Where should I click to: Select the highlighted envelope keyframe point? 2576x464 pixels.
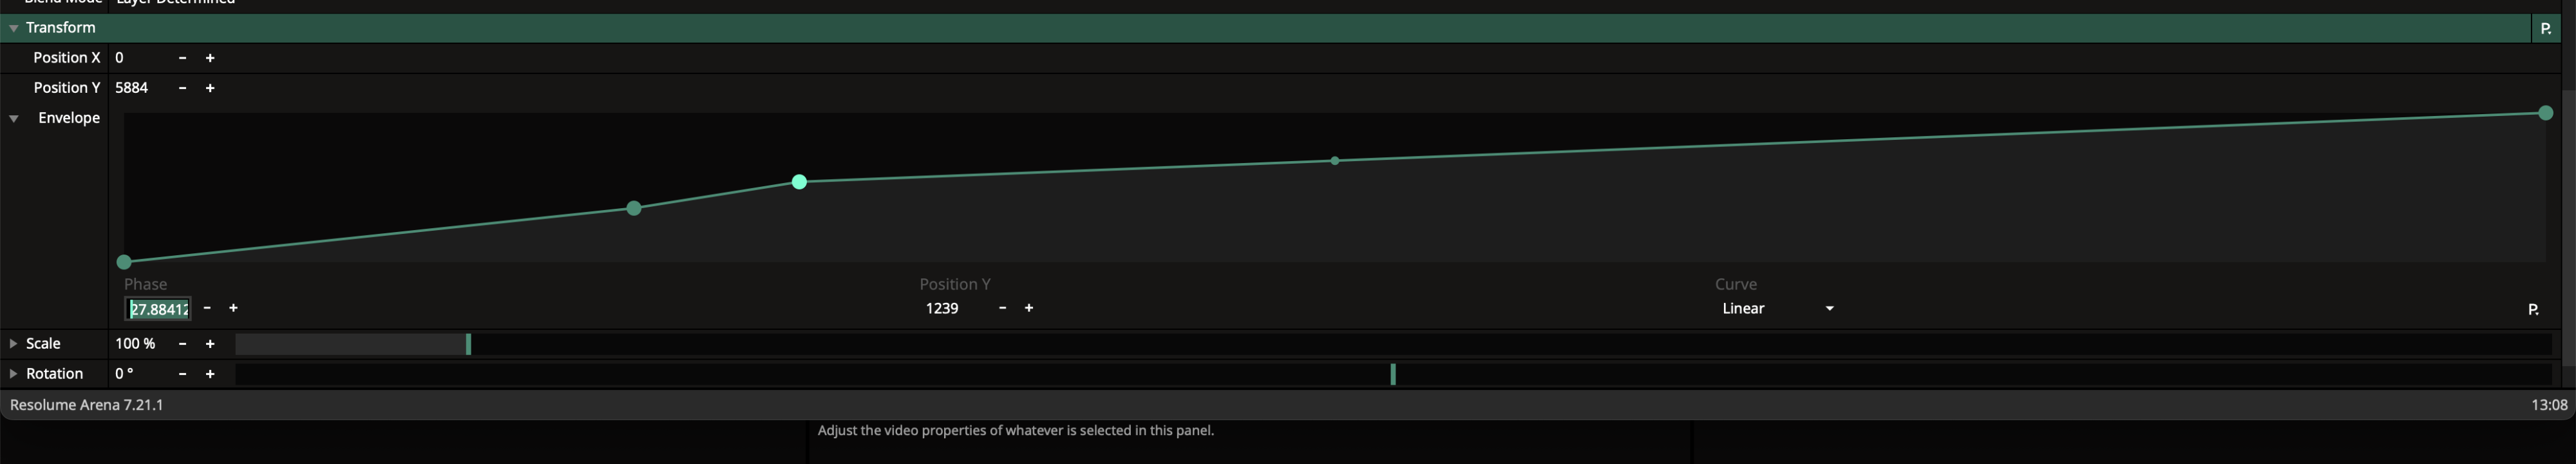[799, 182]
